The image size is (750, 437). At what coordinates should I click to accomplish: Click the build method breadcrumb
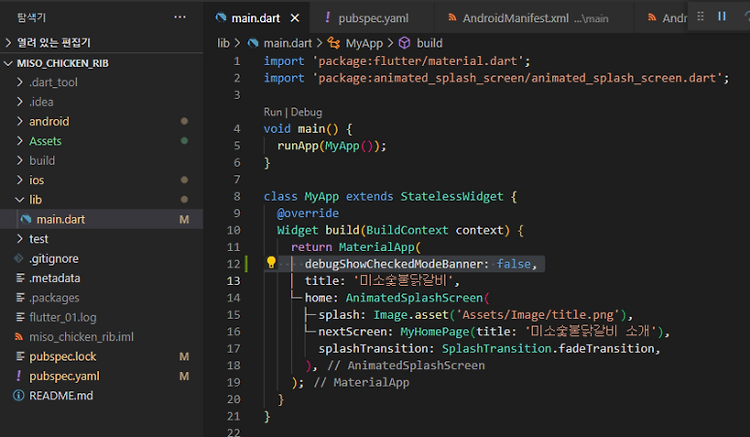430,44
